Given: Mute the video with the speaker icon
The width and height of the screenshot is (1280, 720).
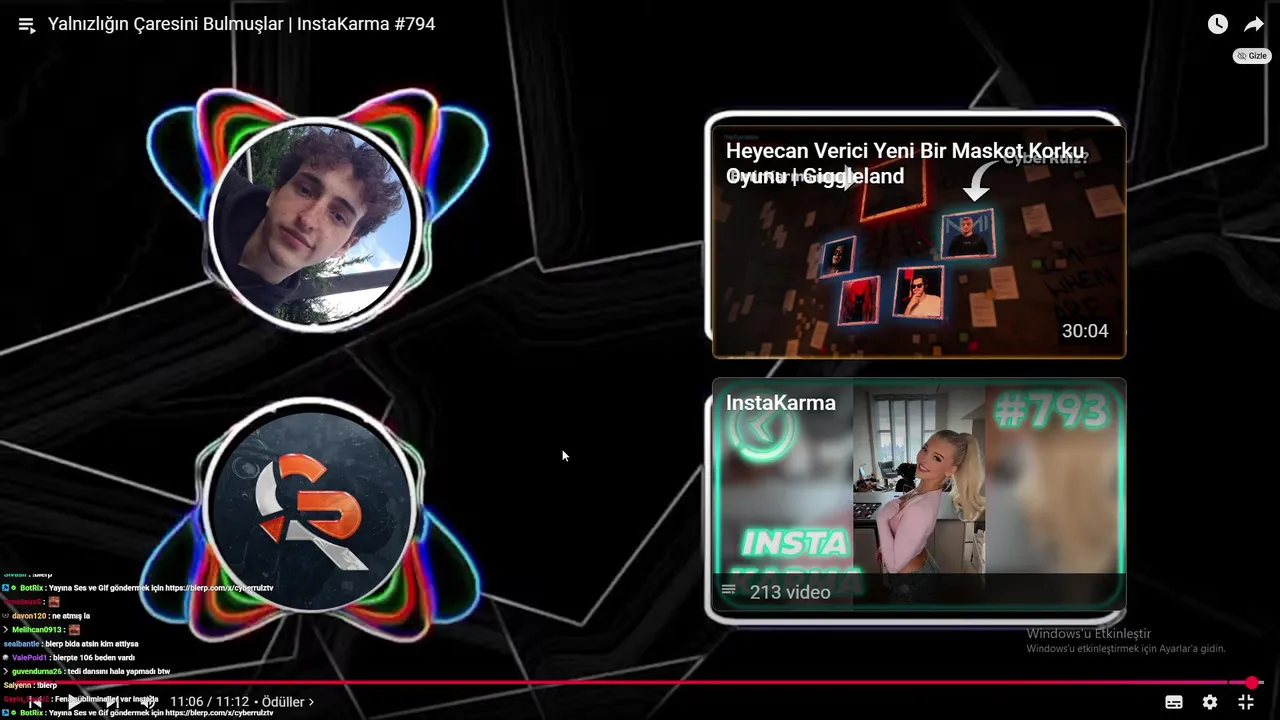Looking at the screenshot, I should point(148,702).
